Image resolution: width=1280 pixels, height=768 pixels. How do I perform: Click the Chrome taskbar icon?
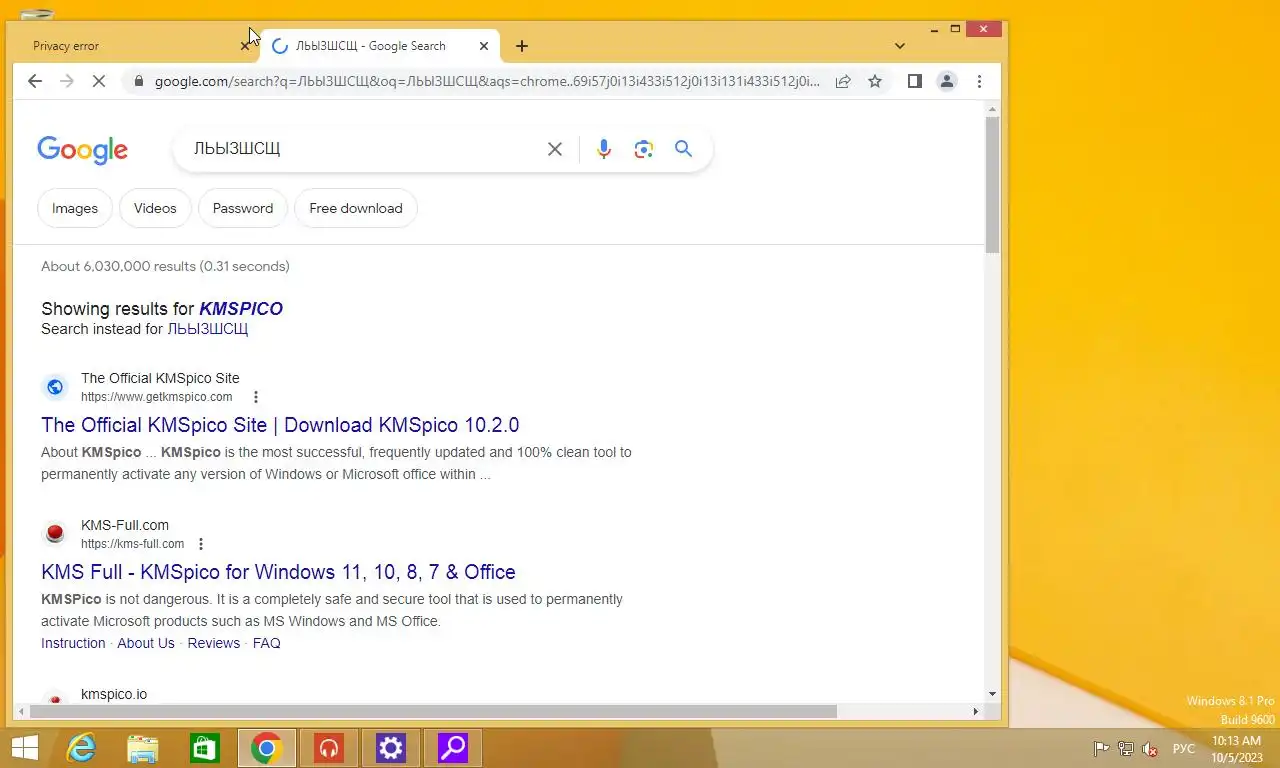267,748
